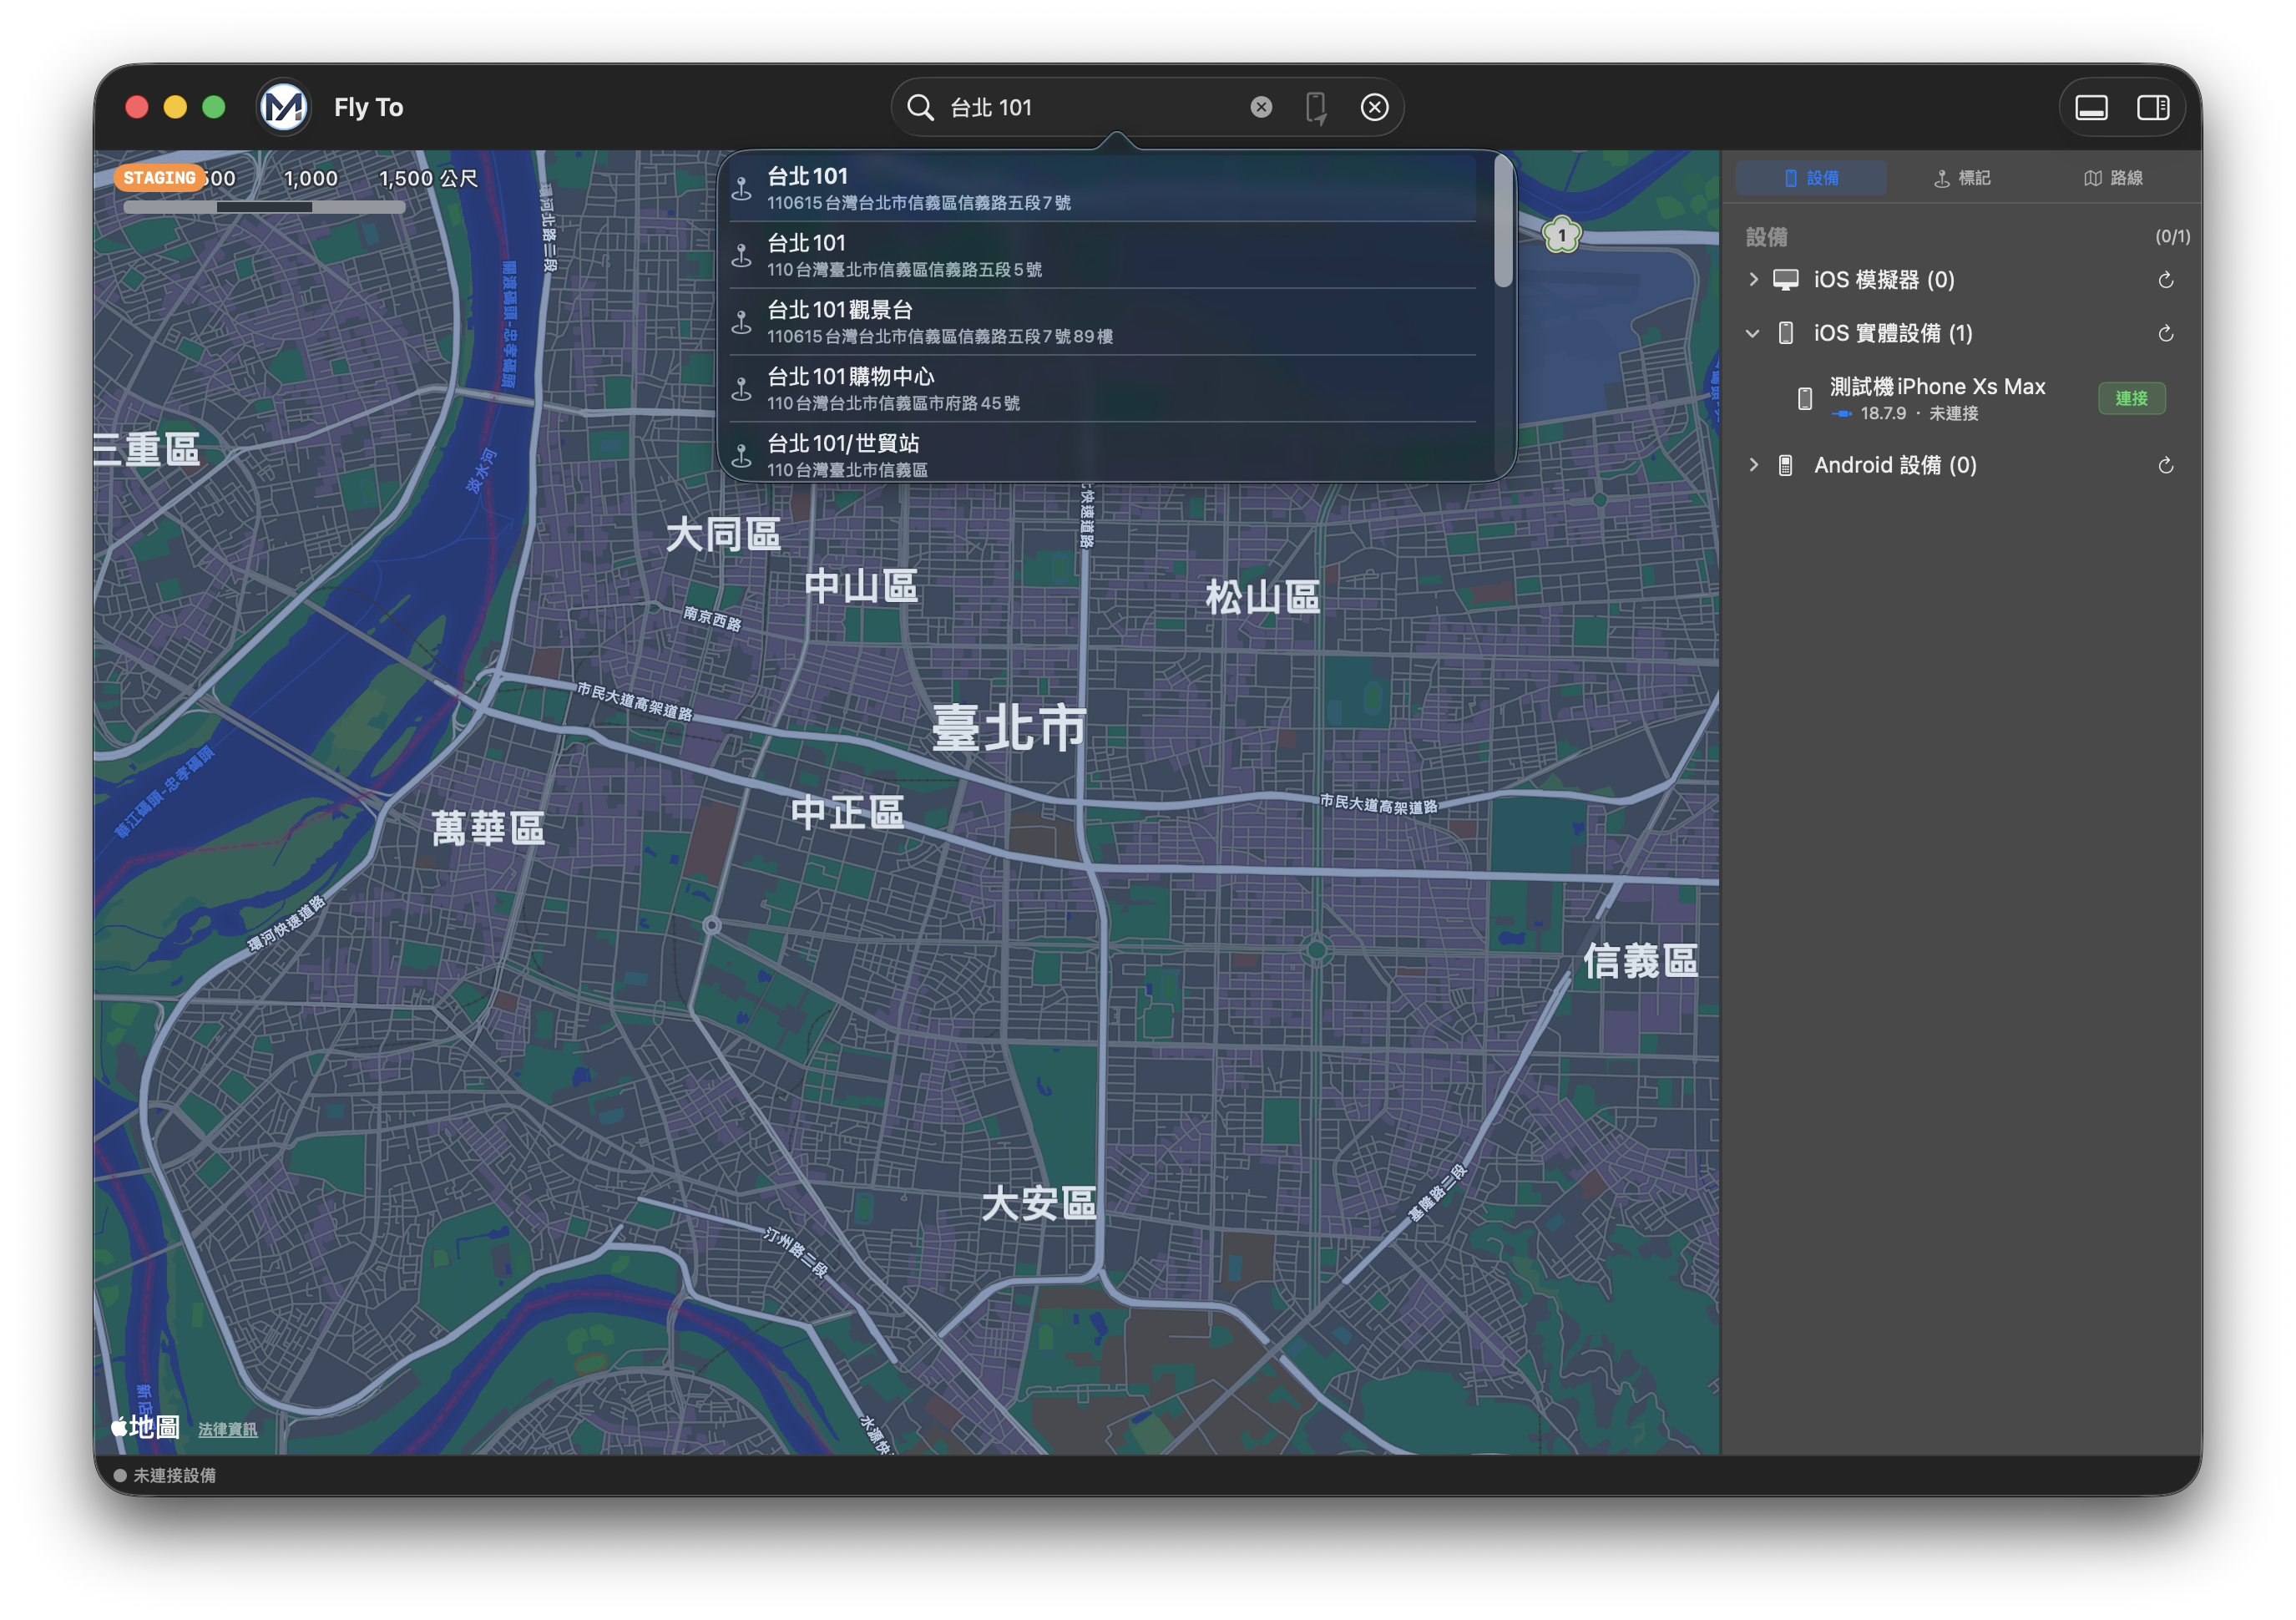This screenshot has width=2296, height=1620.
Task: Click the 未連接設備 status indicator
Action: [x=164, y=1476]
